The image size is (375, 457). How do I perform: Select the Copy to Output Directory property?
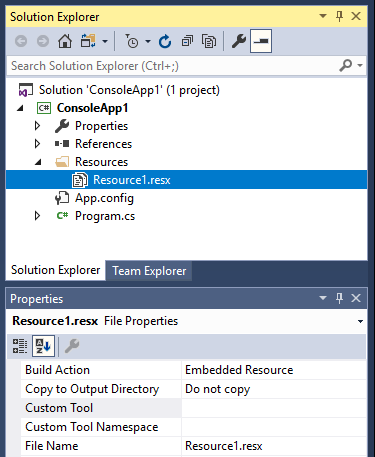101,389
